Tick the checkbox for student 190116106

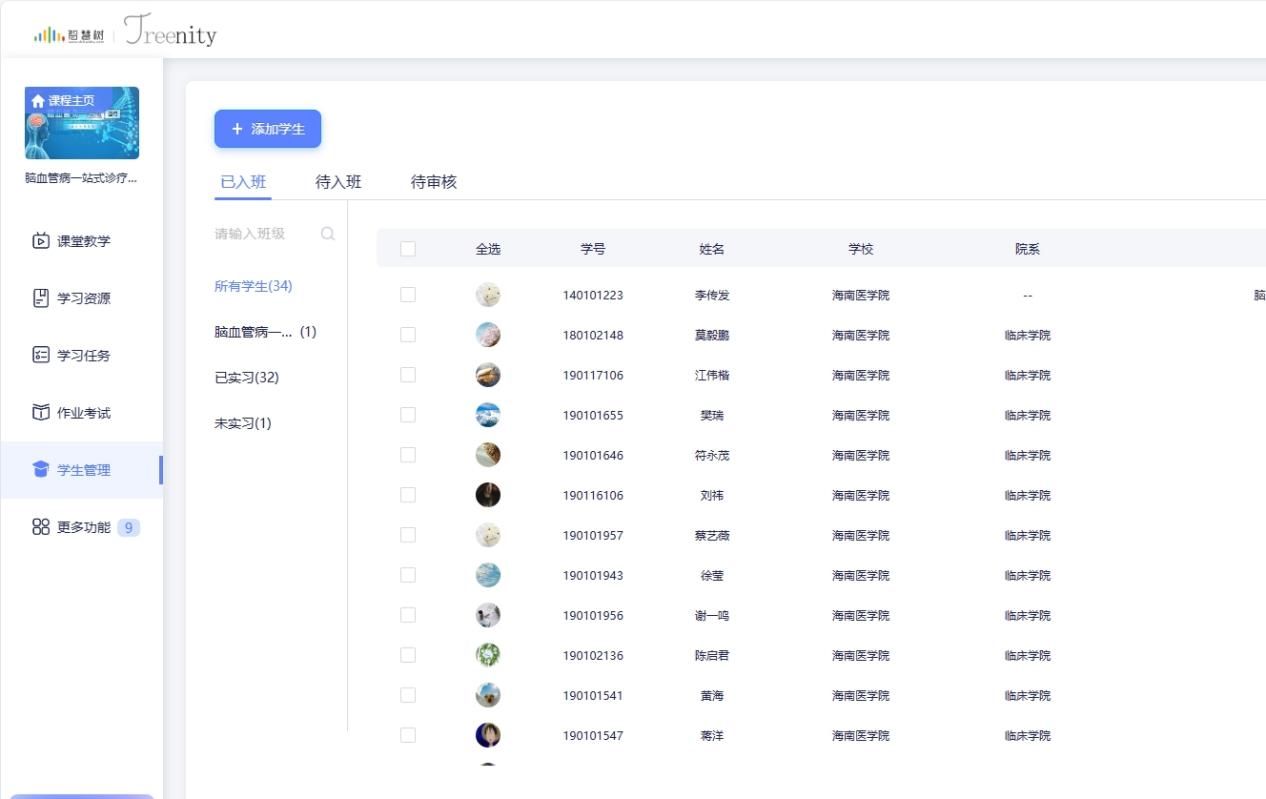click(408, 495)
